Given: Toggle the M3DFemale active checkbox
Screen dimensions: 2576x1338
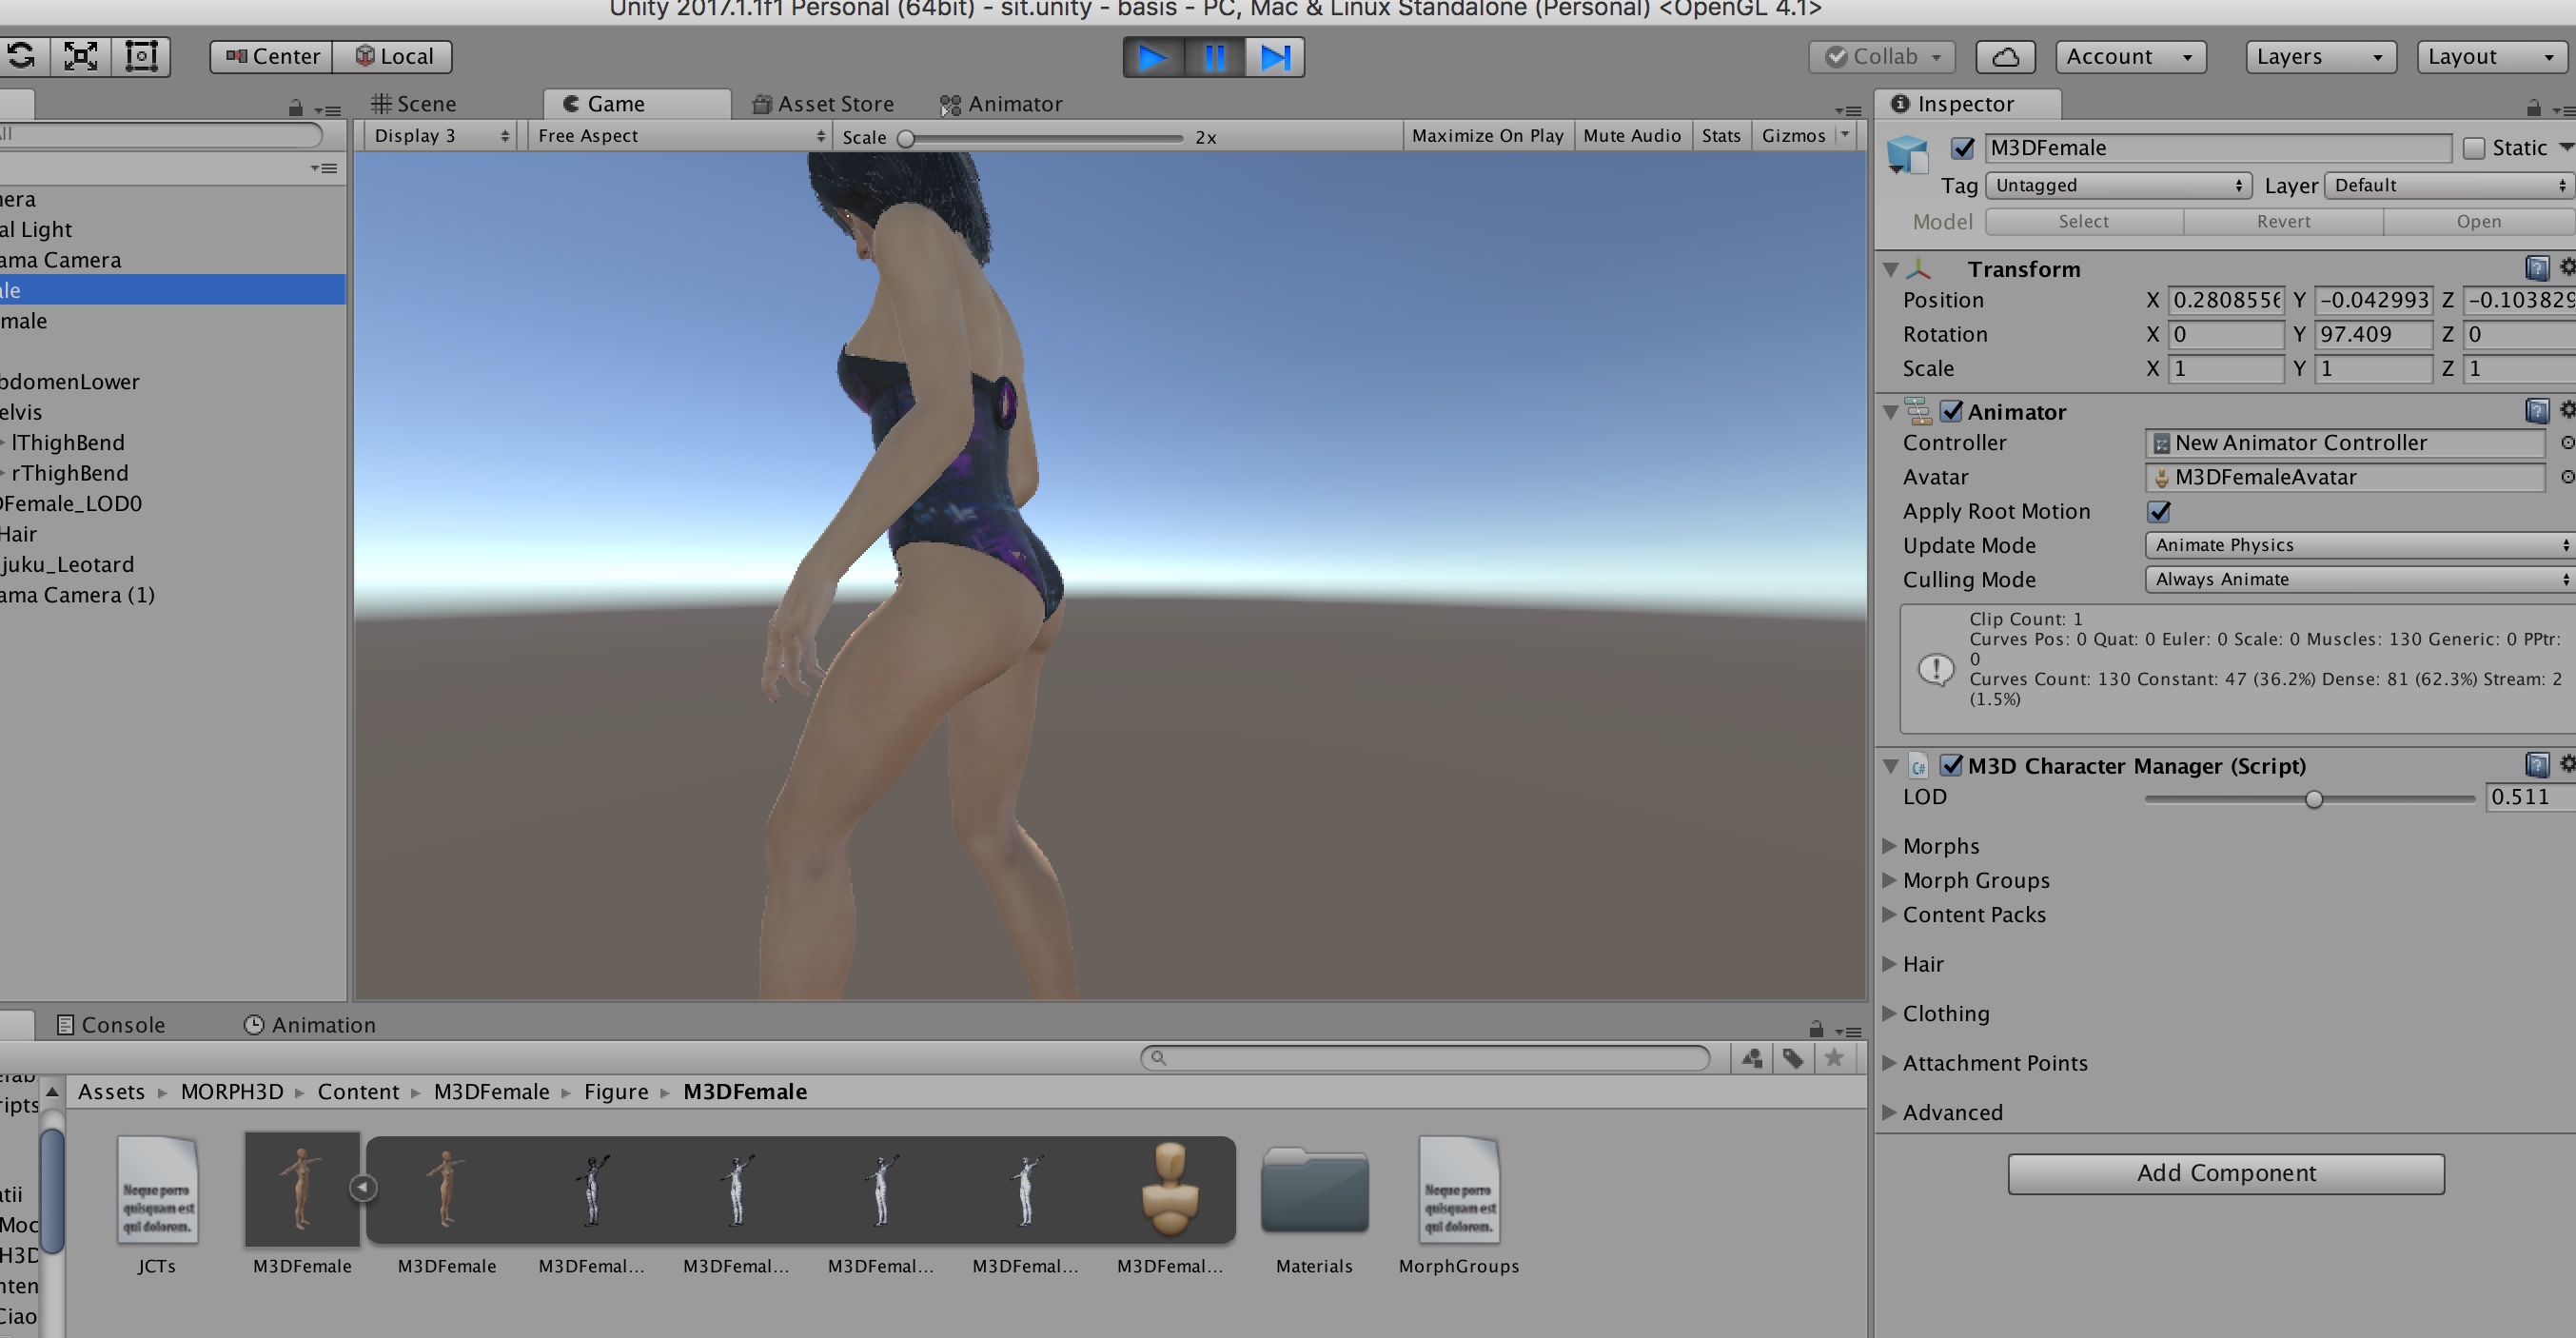Looking at the screenshot, I should pyautogui.click(x=1962, y=148).
